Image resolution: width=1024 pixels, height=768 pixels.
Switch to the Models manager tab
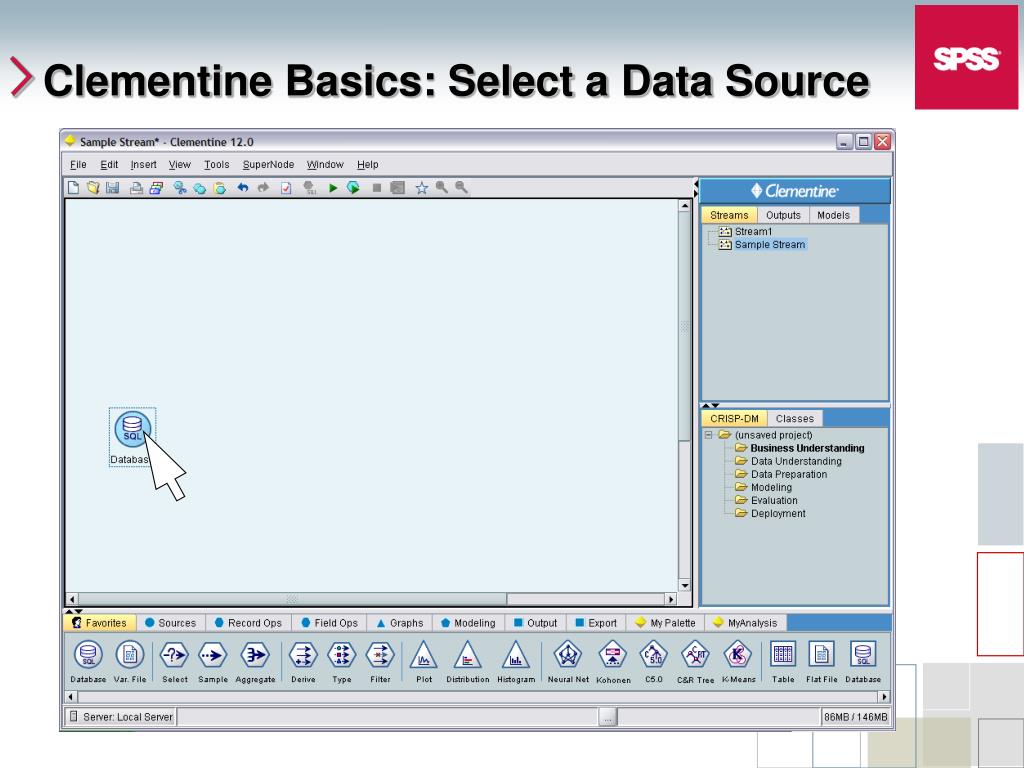(x=833, y=215)
